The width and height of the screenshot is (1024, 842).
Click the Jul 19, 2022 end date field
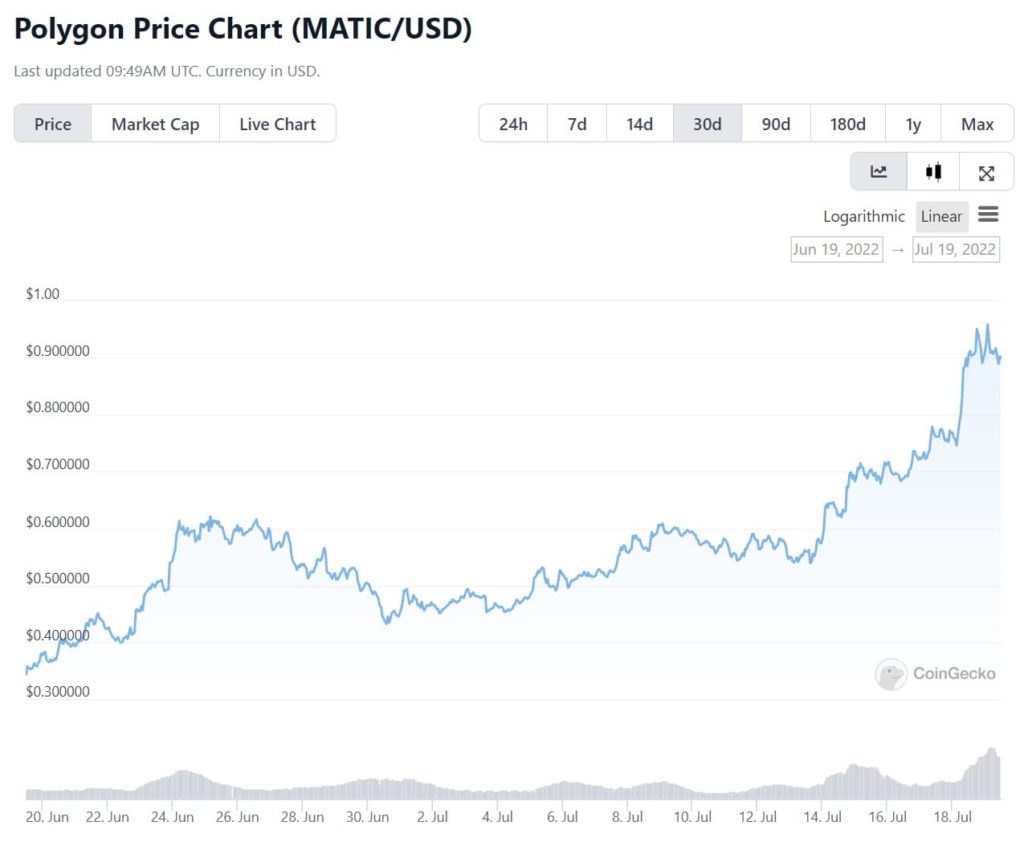click(x=955, y=249)
